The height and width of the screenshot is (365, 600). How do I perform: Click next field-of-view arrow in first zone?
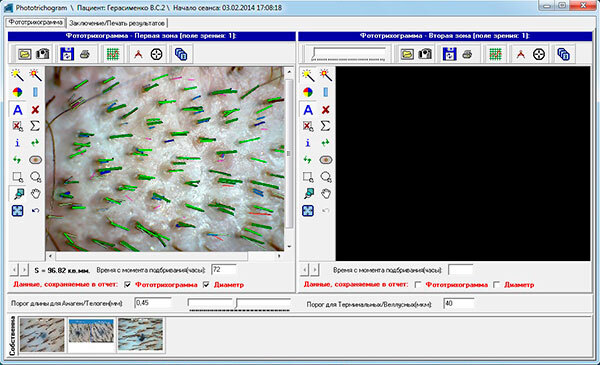coord(24,270)
